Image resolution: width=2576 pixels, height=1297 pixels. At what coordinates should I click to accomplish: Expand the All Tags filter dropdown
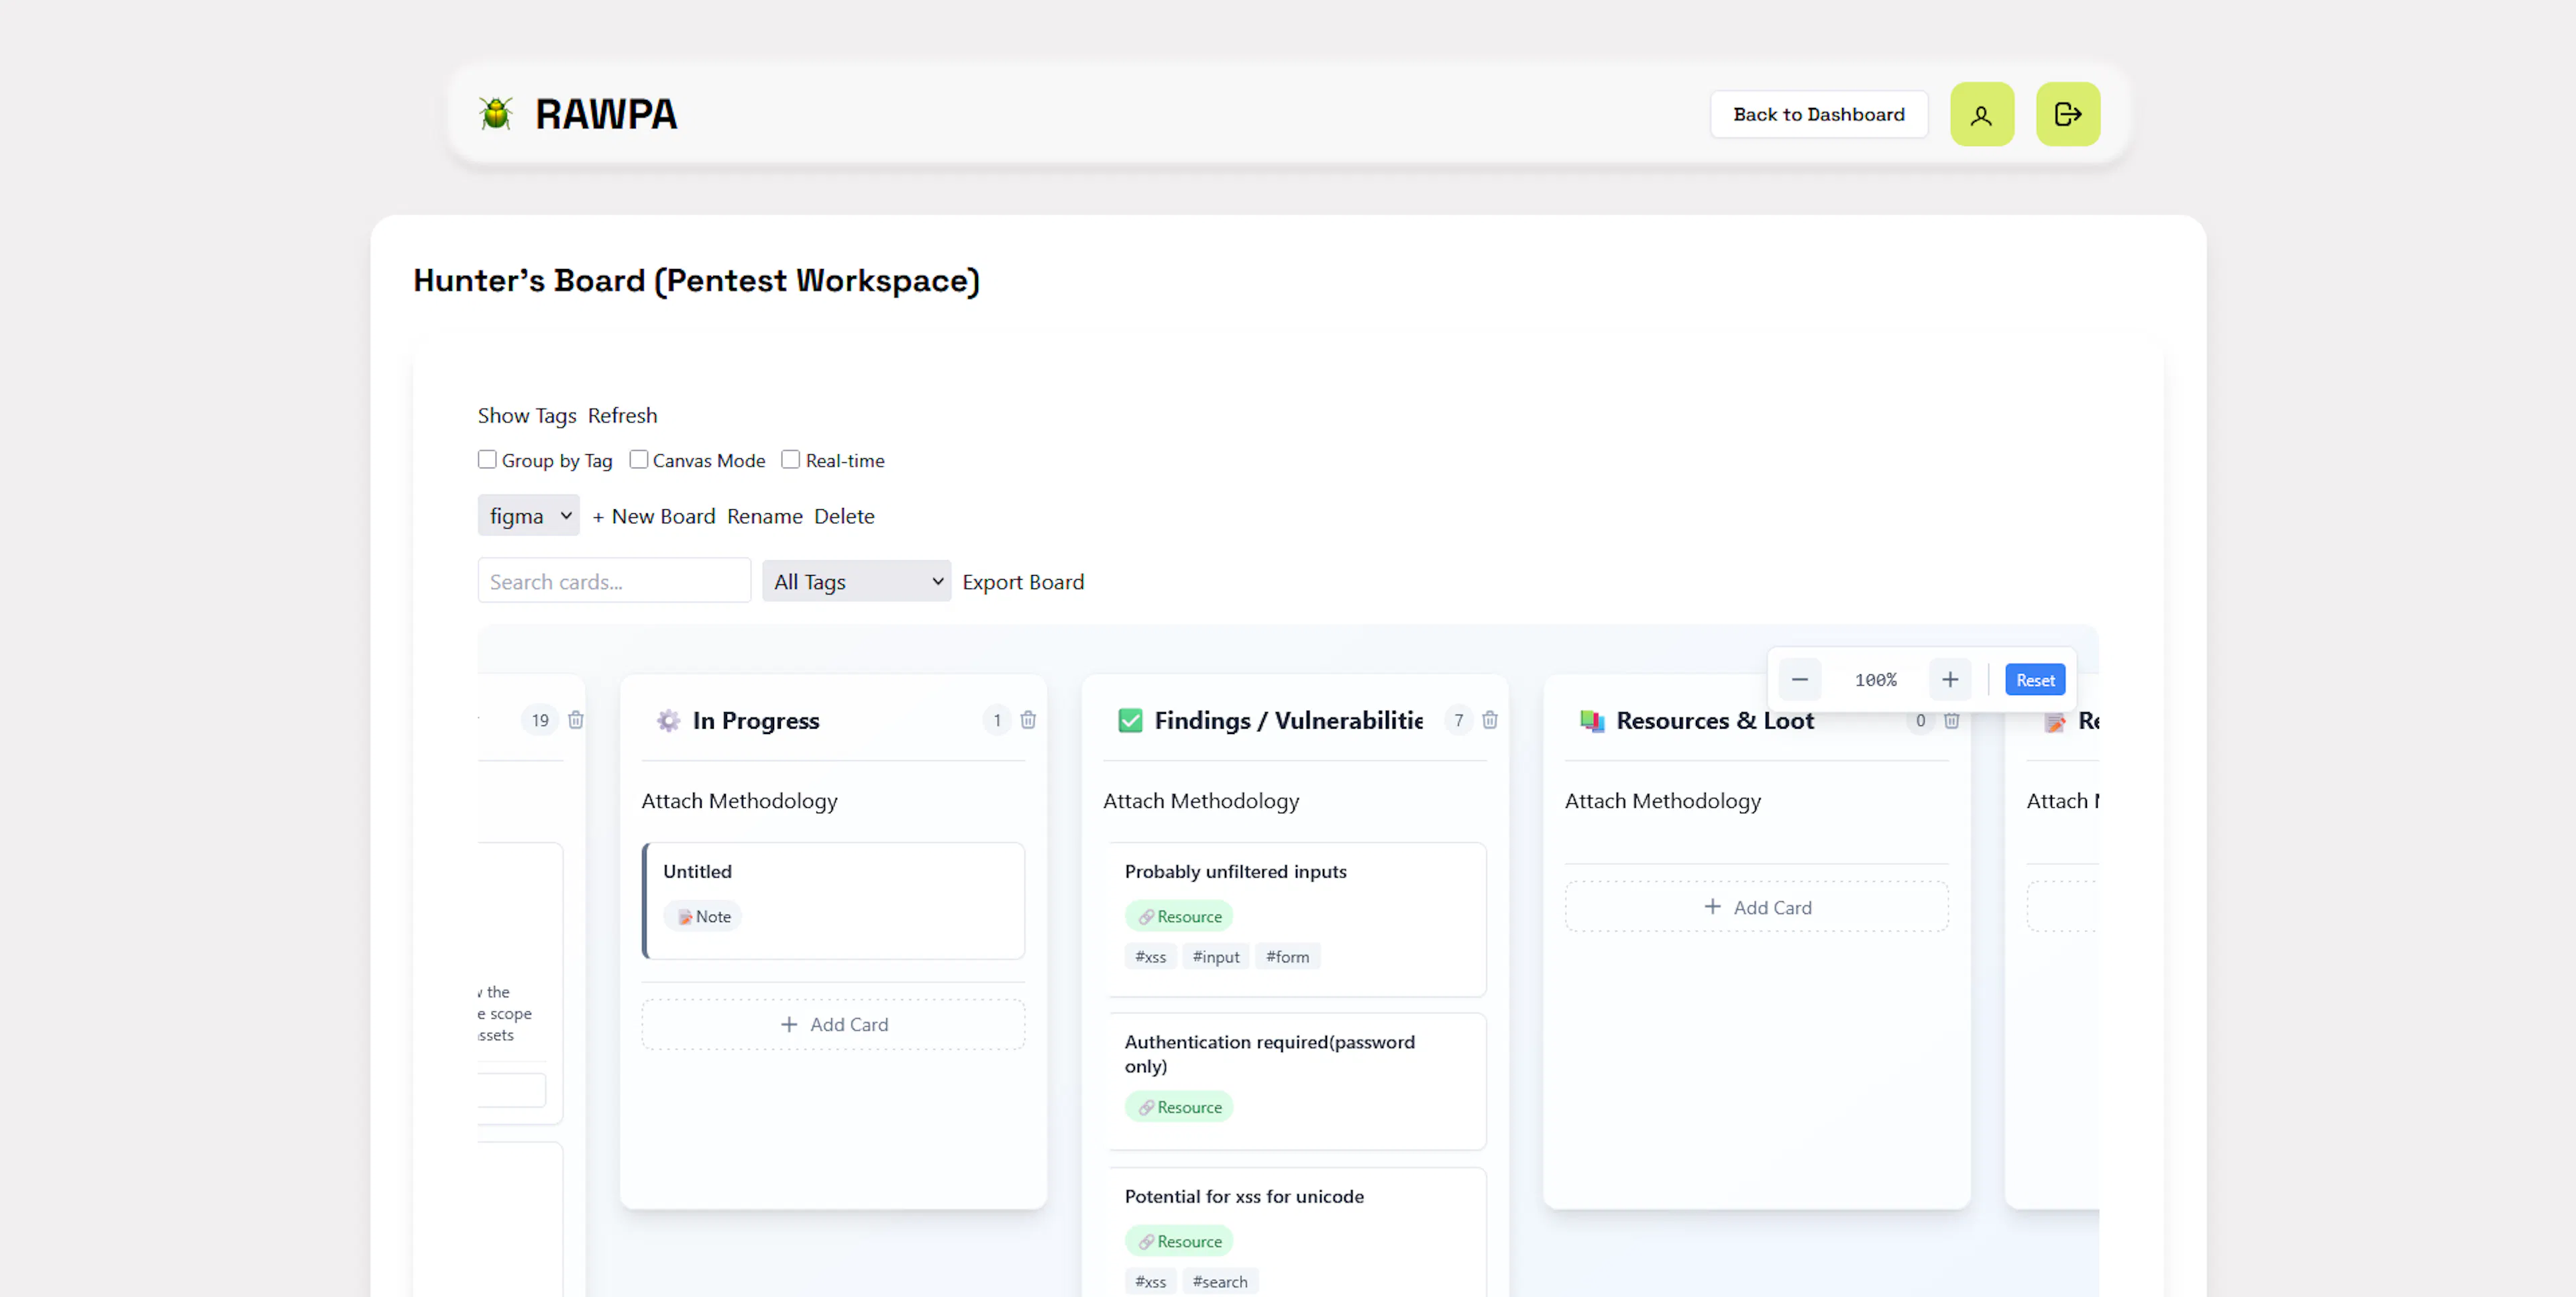pyautogui.click(x=856, y=581)
